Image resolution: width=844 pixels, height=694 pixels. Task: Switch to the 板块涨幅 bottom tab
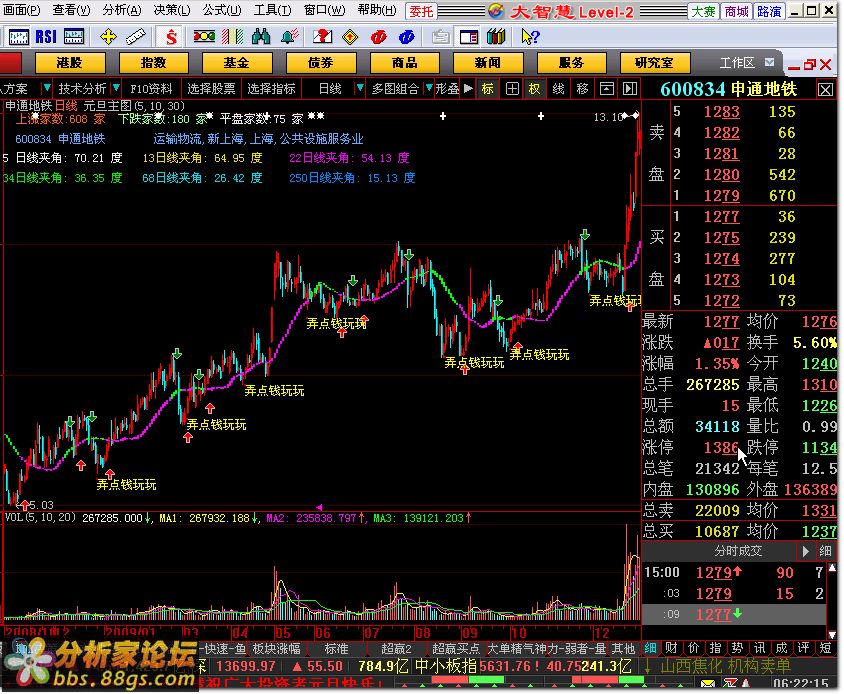[277, 648]
